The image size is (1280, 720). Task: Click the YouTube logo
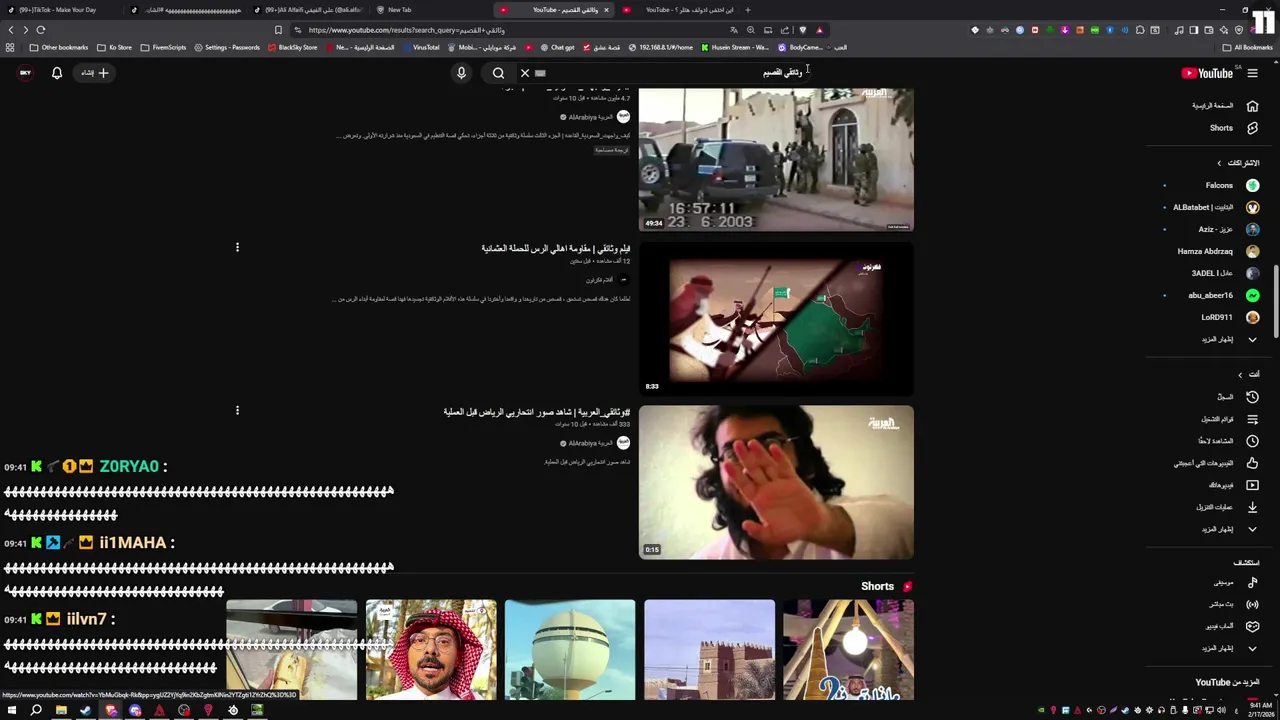[1208, 73]
